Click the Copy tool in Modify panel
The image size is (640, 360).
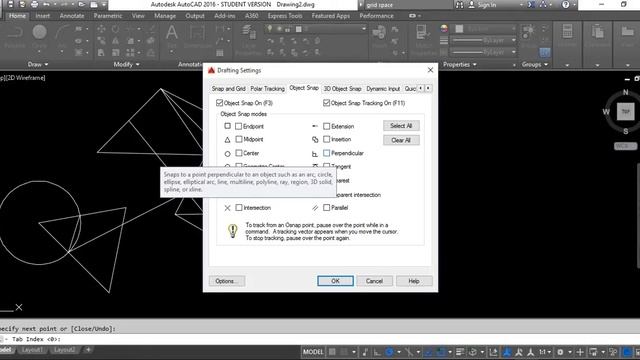pos(101,41)
